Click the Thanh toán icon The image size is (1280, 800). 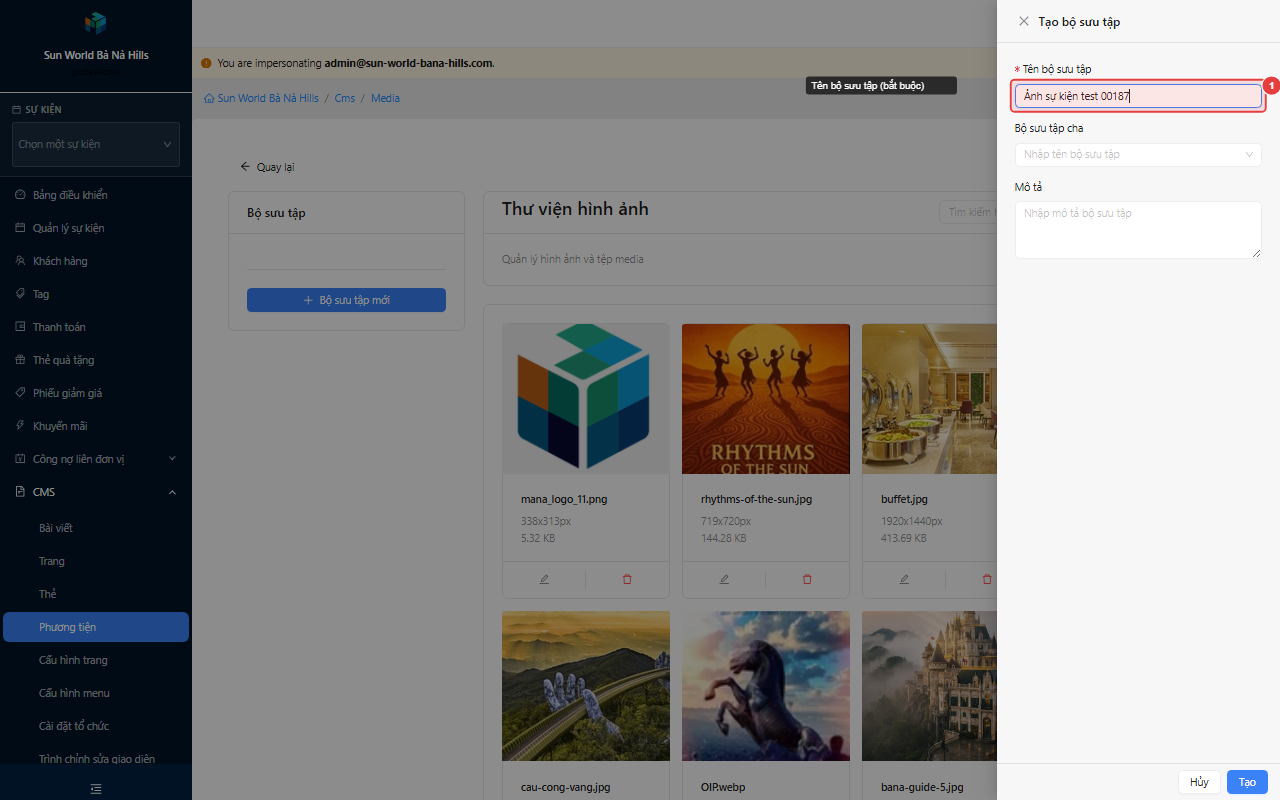tap(20, 327)
